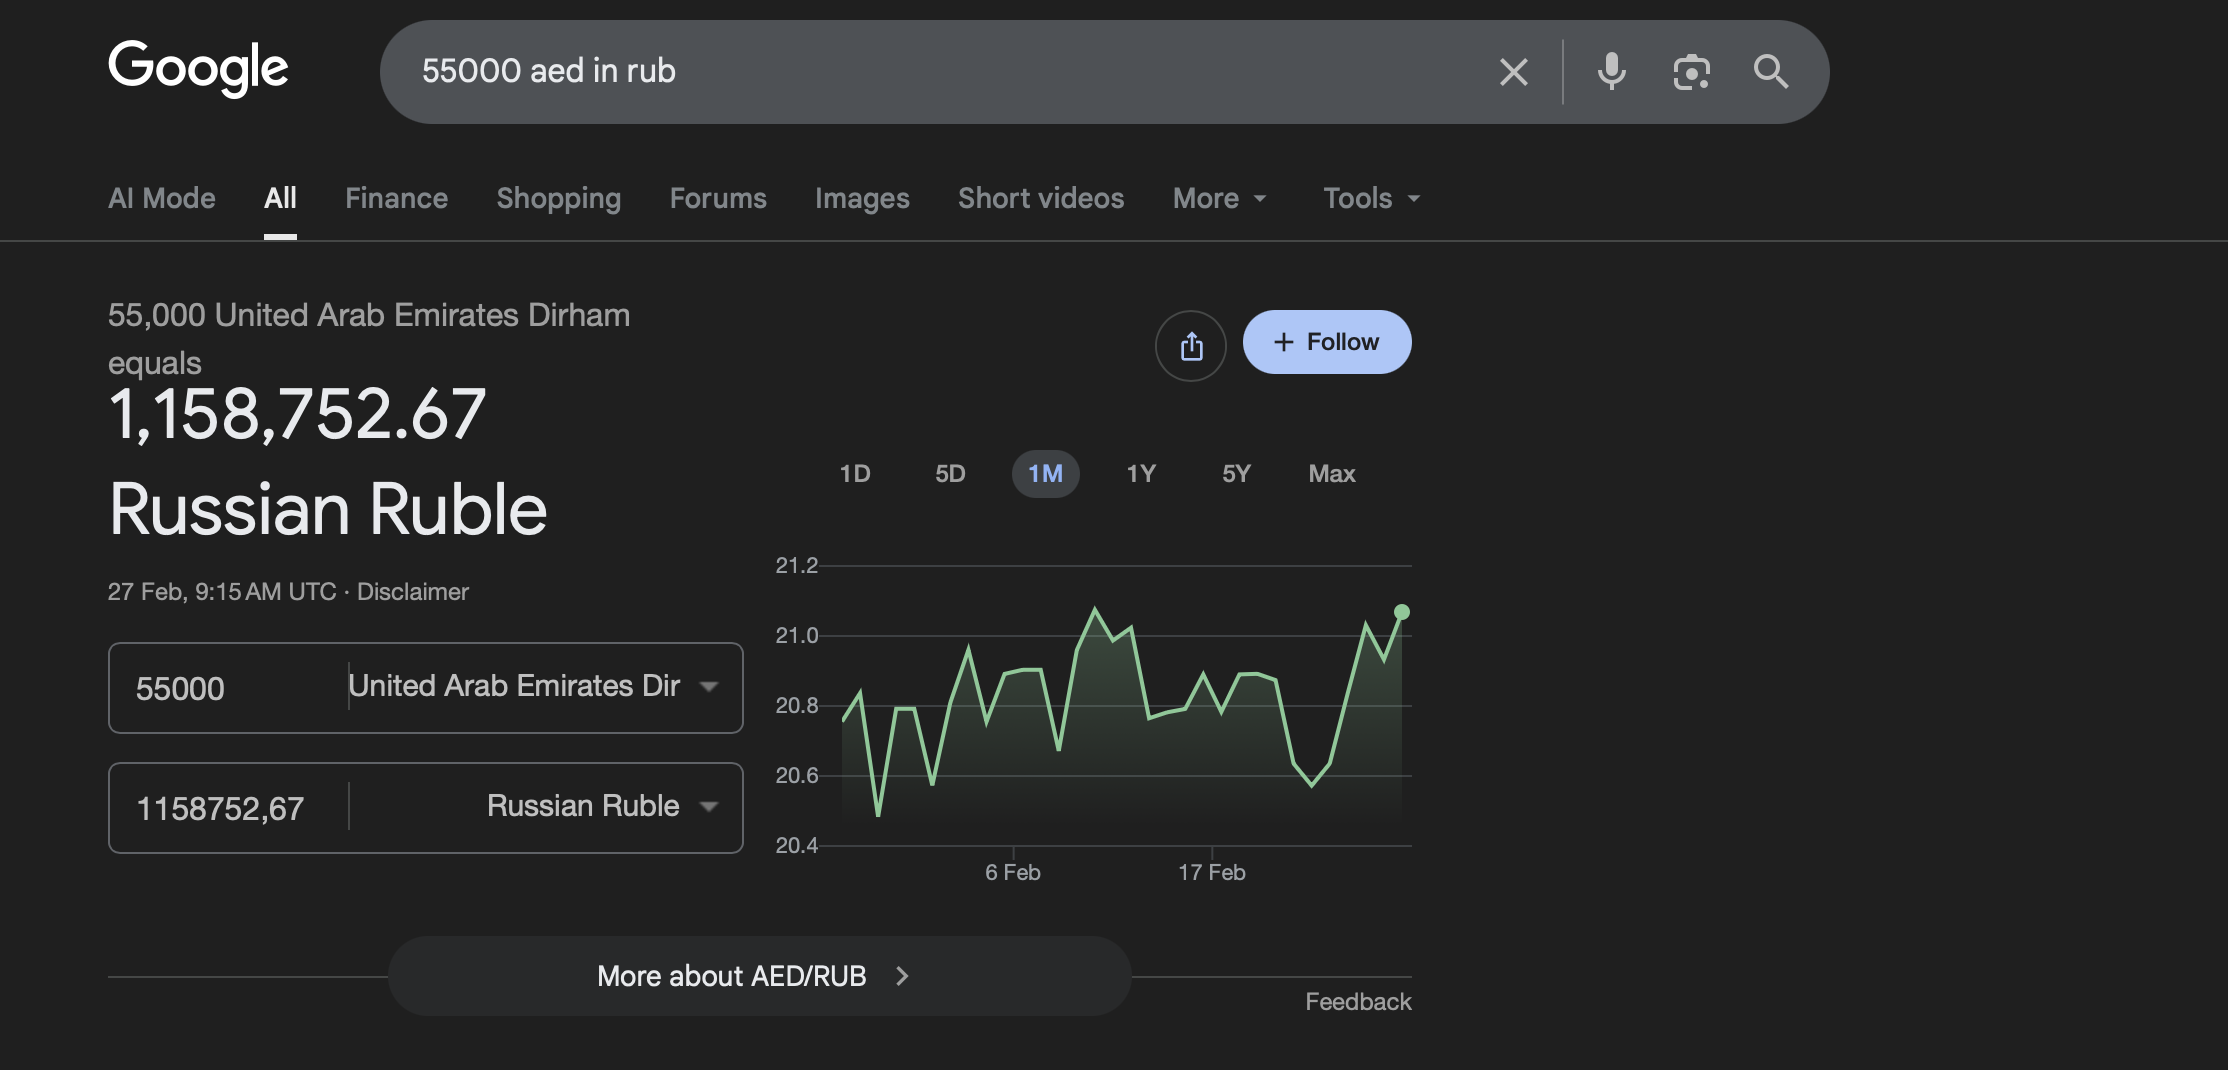Screen dimensions: 2228x1070
Task: Open the Disclaimer link
Action: (412, 592)
